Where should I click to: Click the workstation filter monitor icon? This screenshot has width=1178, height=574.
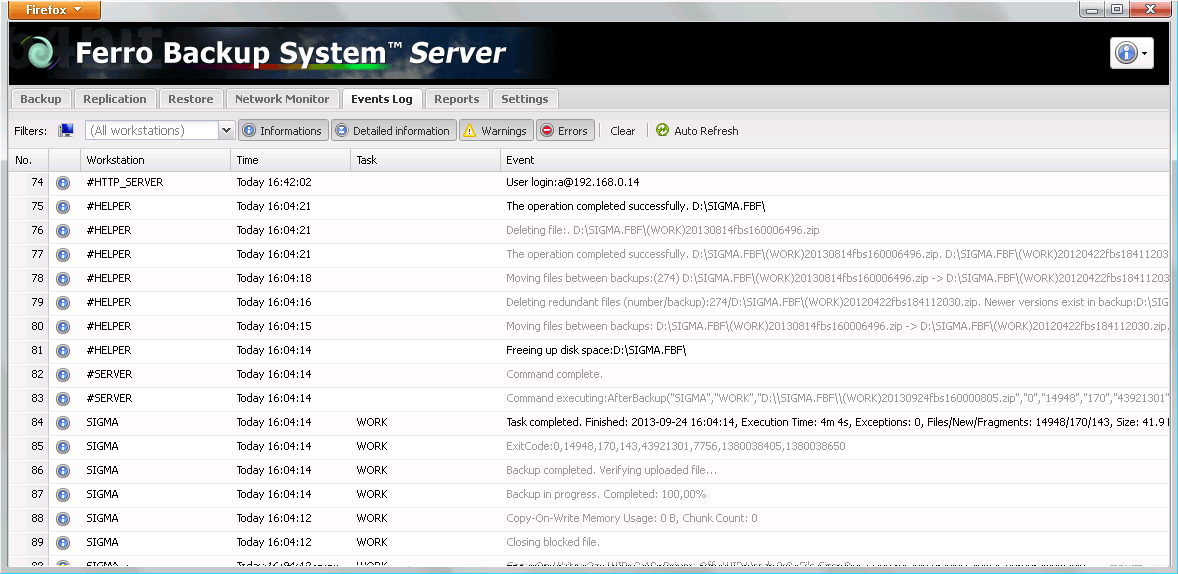coord(67,131)
